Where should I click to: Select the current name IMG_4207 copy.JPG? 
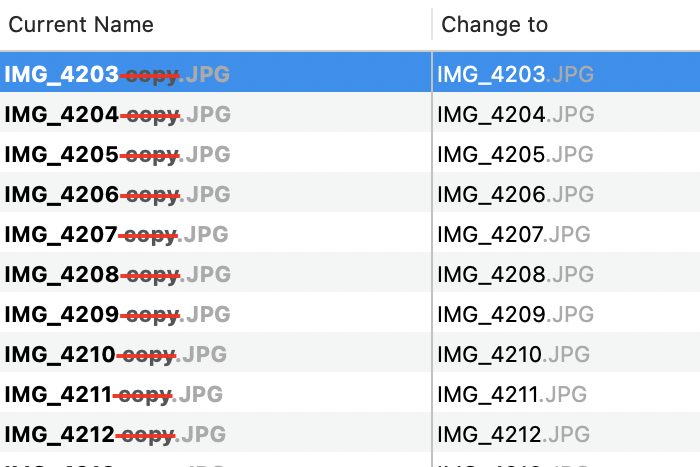117,235
